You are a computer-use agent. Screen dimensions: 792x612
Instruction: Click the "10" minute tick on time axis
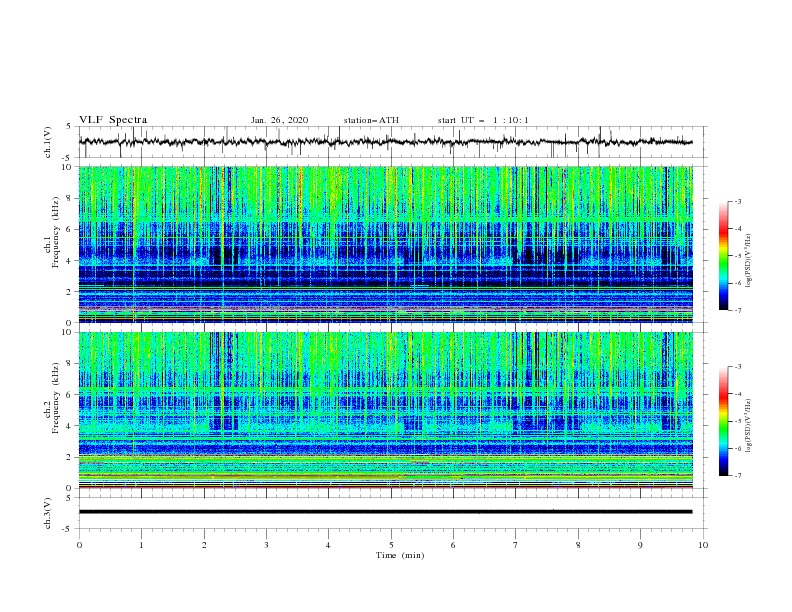coord(703,545)
